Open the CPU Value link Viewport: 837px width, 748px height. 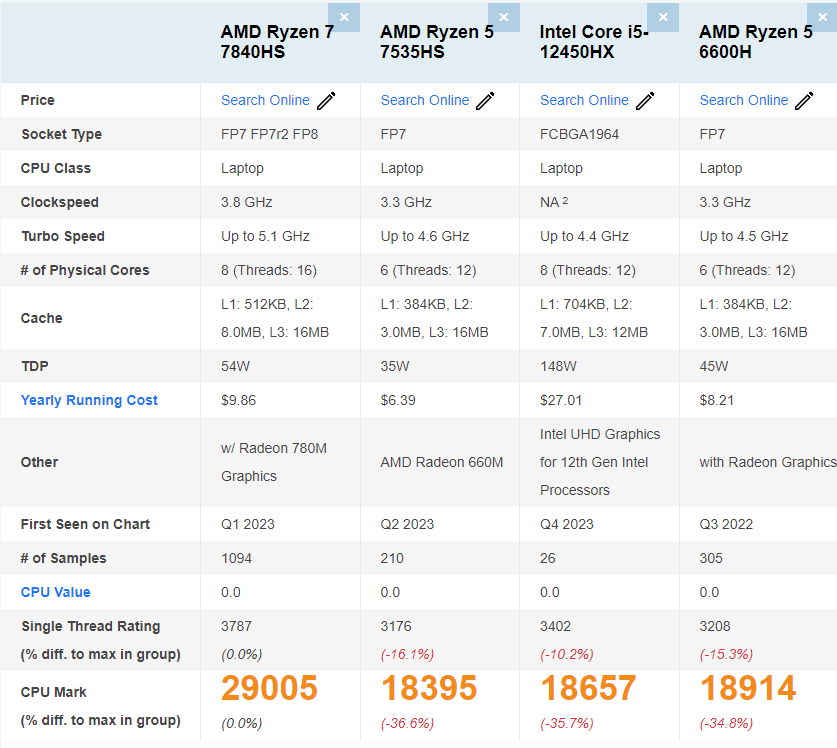coord(56,592)
